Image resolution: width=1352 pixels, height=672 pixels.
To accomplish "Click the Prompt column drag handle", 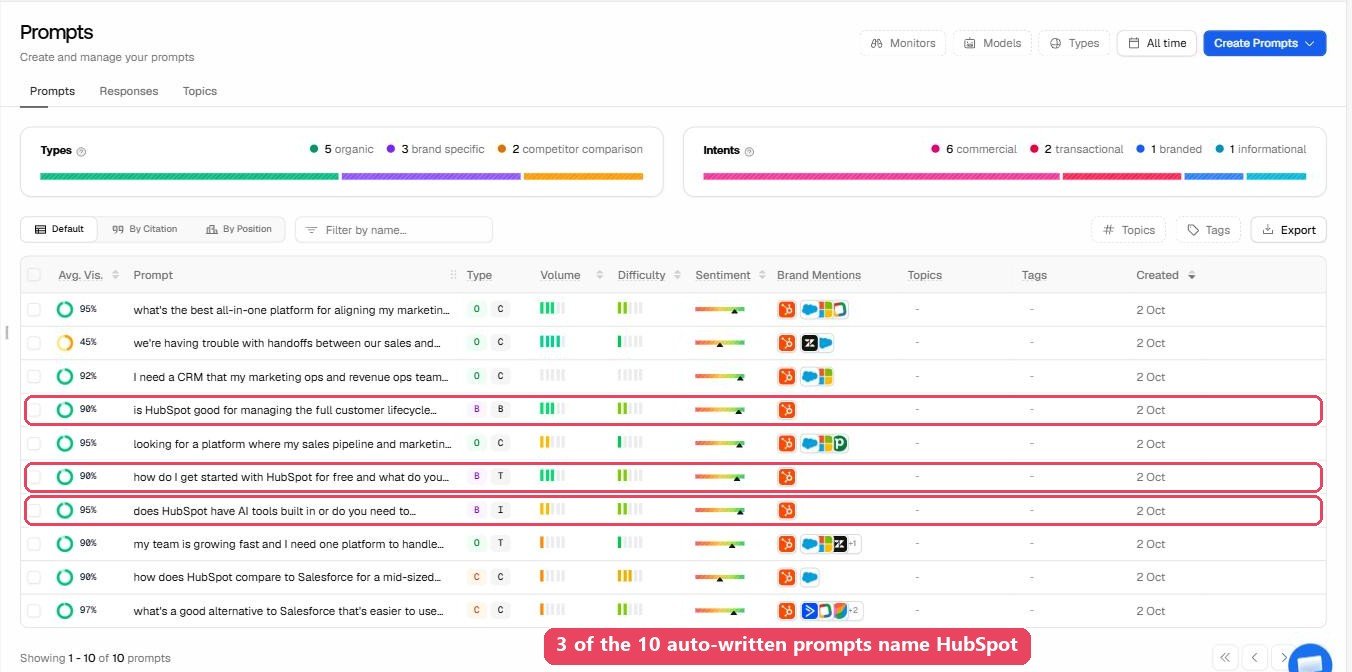I will point(454,275).
